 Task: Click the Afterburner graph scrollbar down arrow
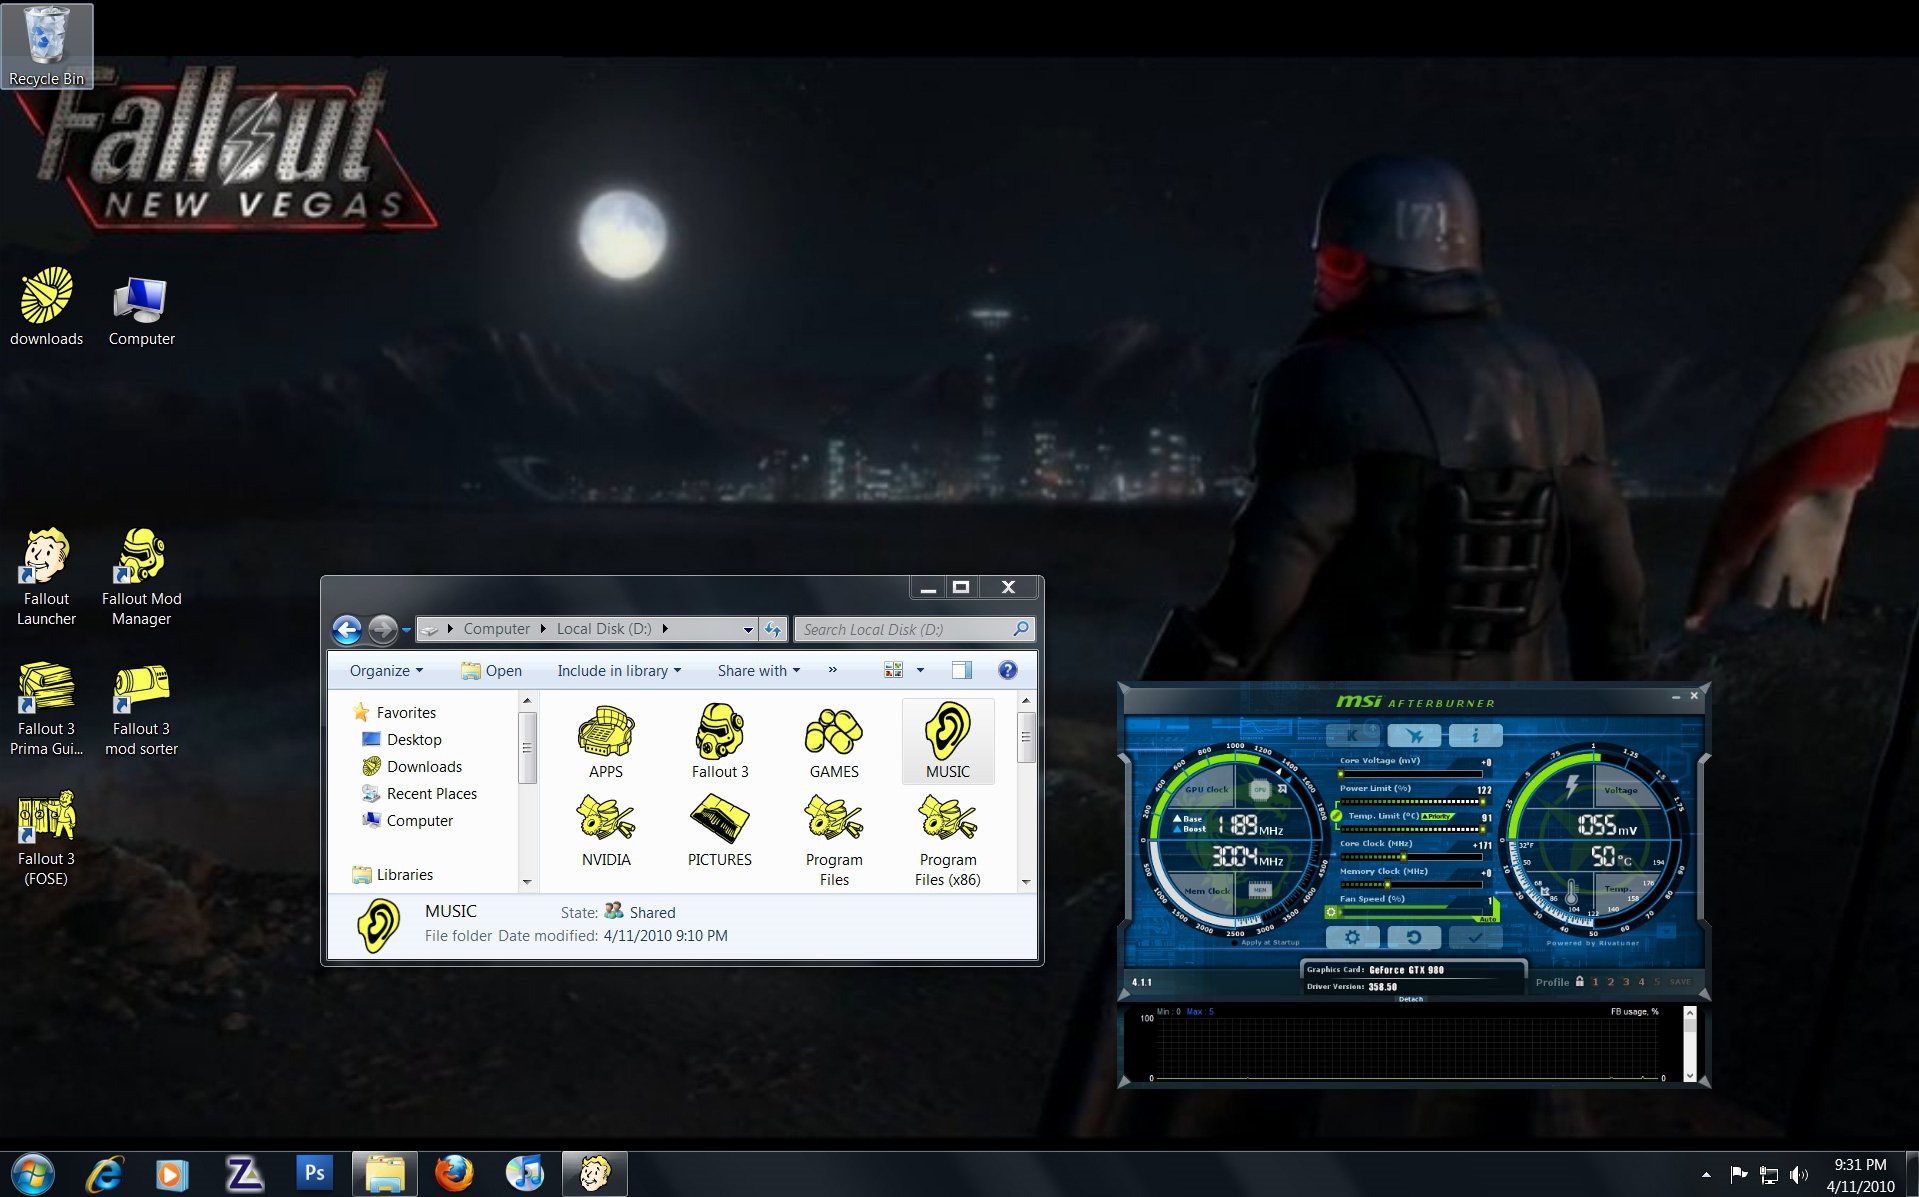tap(1690, 1076)
